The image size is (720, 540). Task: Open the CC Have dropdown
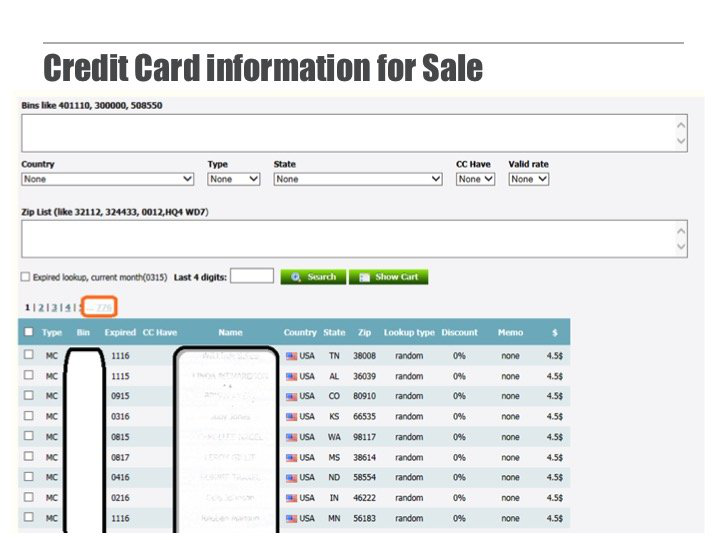pos(475,179)
